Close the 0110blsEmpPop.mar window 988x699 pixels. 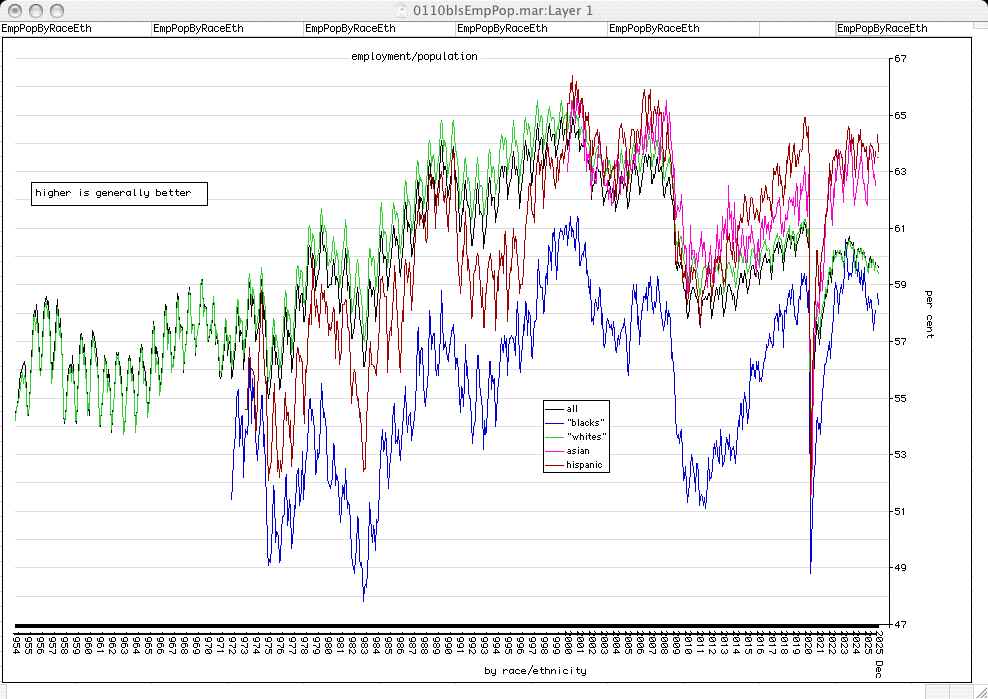pyautogui.click(x=14, y=10)
